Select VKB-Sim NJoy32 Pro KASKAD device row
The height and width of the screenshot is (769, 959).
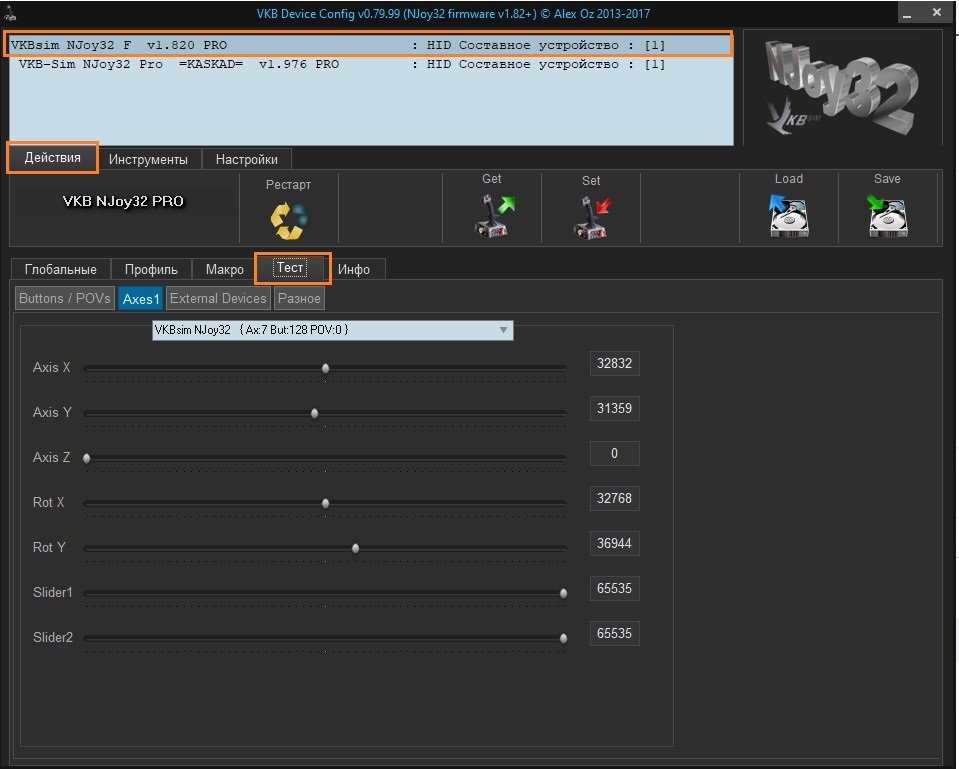click(340, 64)
